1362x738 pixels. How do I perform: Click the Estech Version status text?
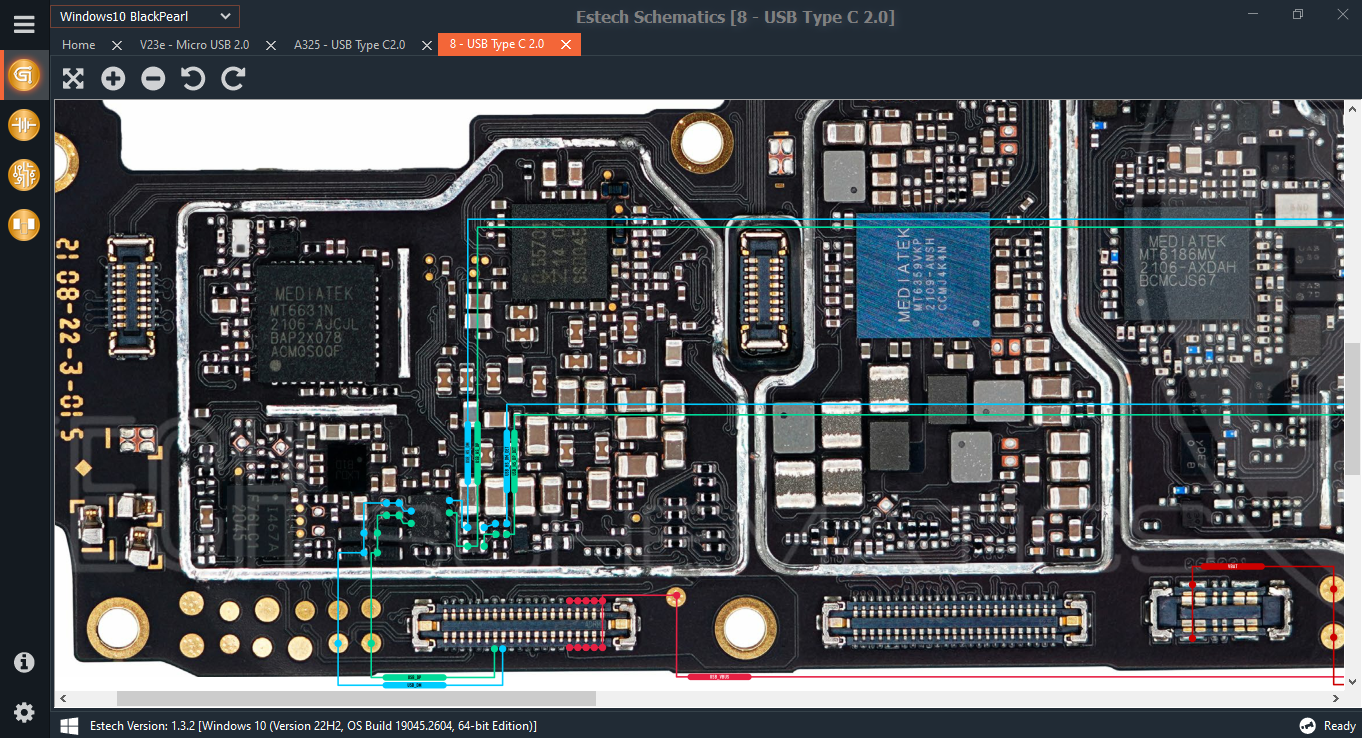tap(313, 726)
